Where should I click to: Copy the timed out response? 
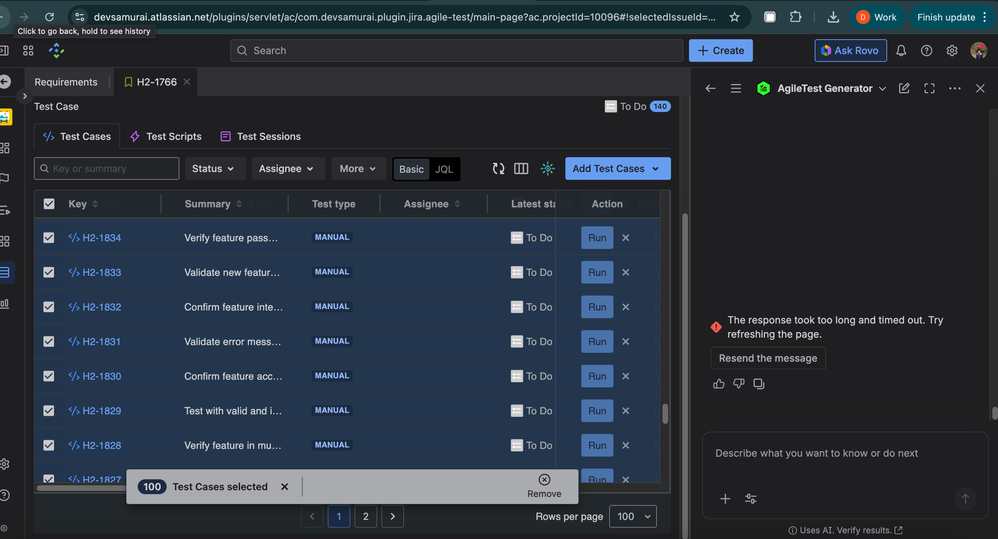click(759, 384)
